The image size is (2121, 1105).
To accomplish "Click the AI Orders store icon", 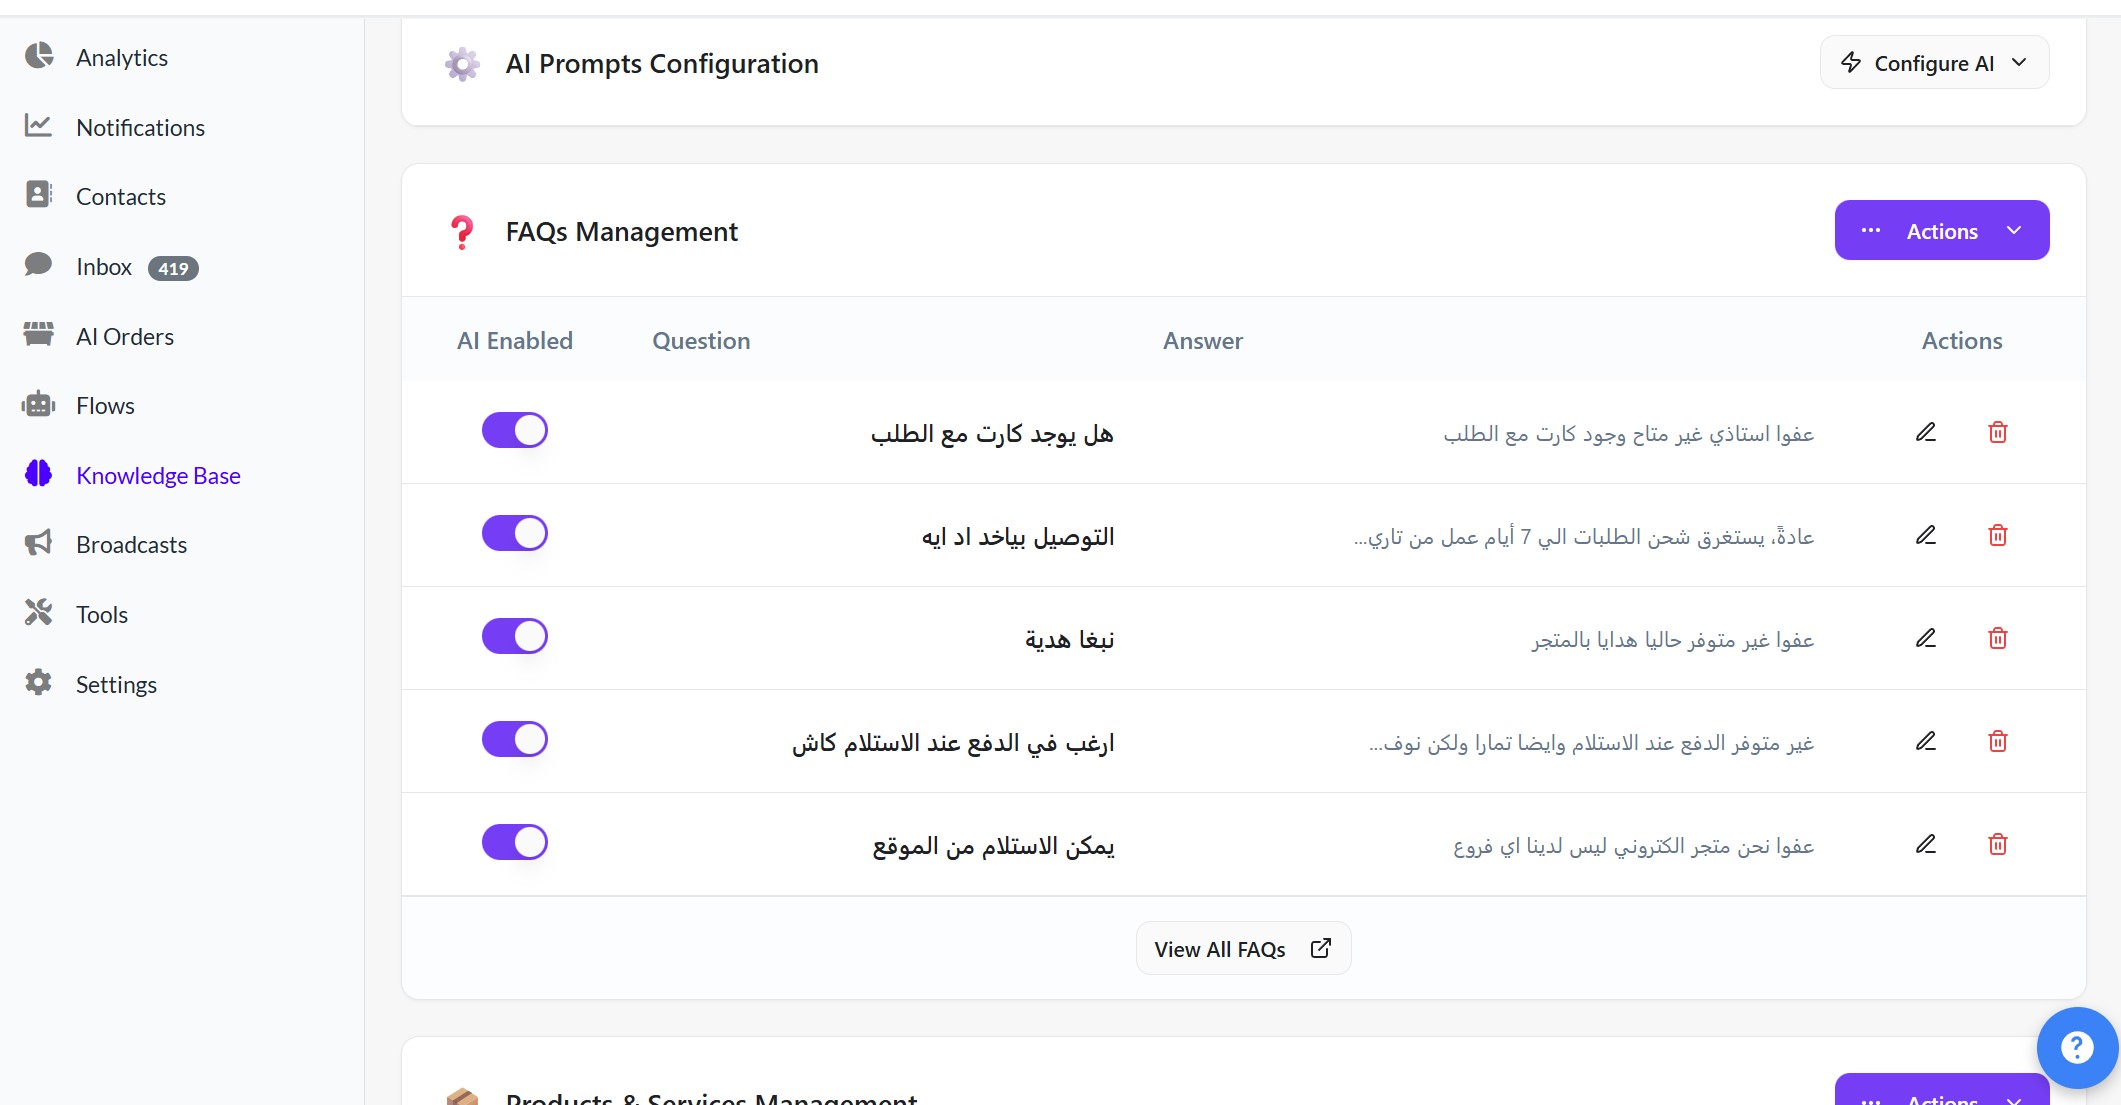I will 38,335.
